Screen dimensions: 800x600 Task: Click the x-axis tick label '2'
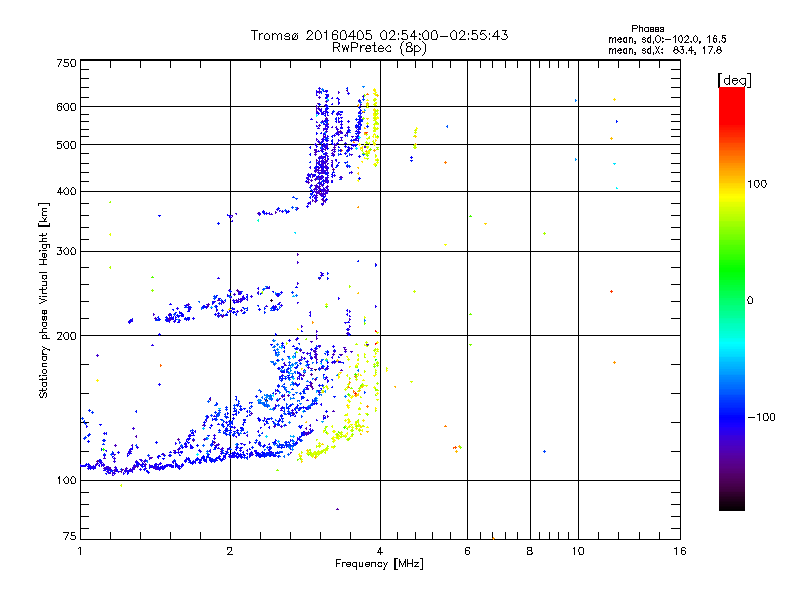(230, 551)
